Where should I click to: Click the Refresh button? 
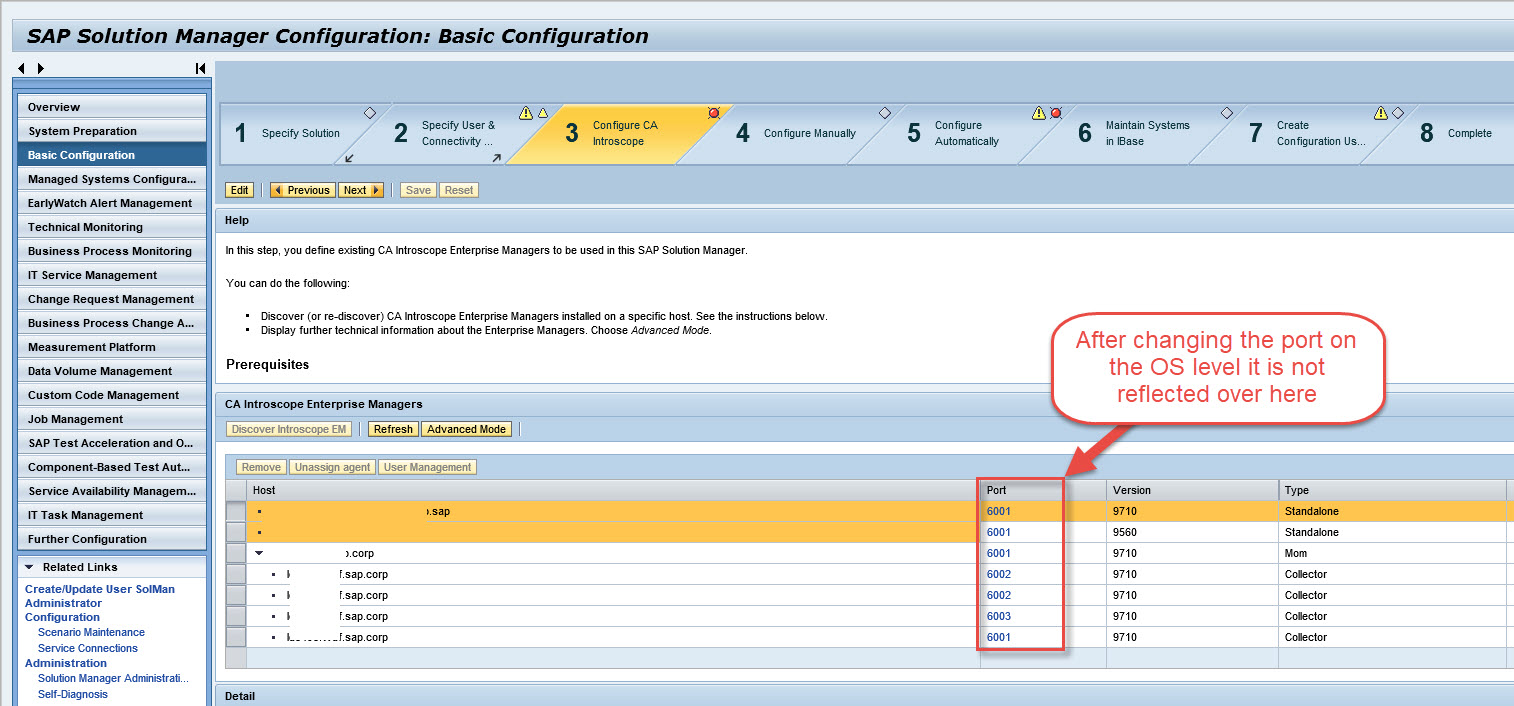(x=393, y=429)
